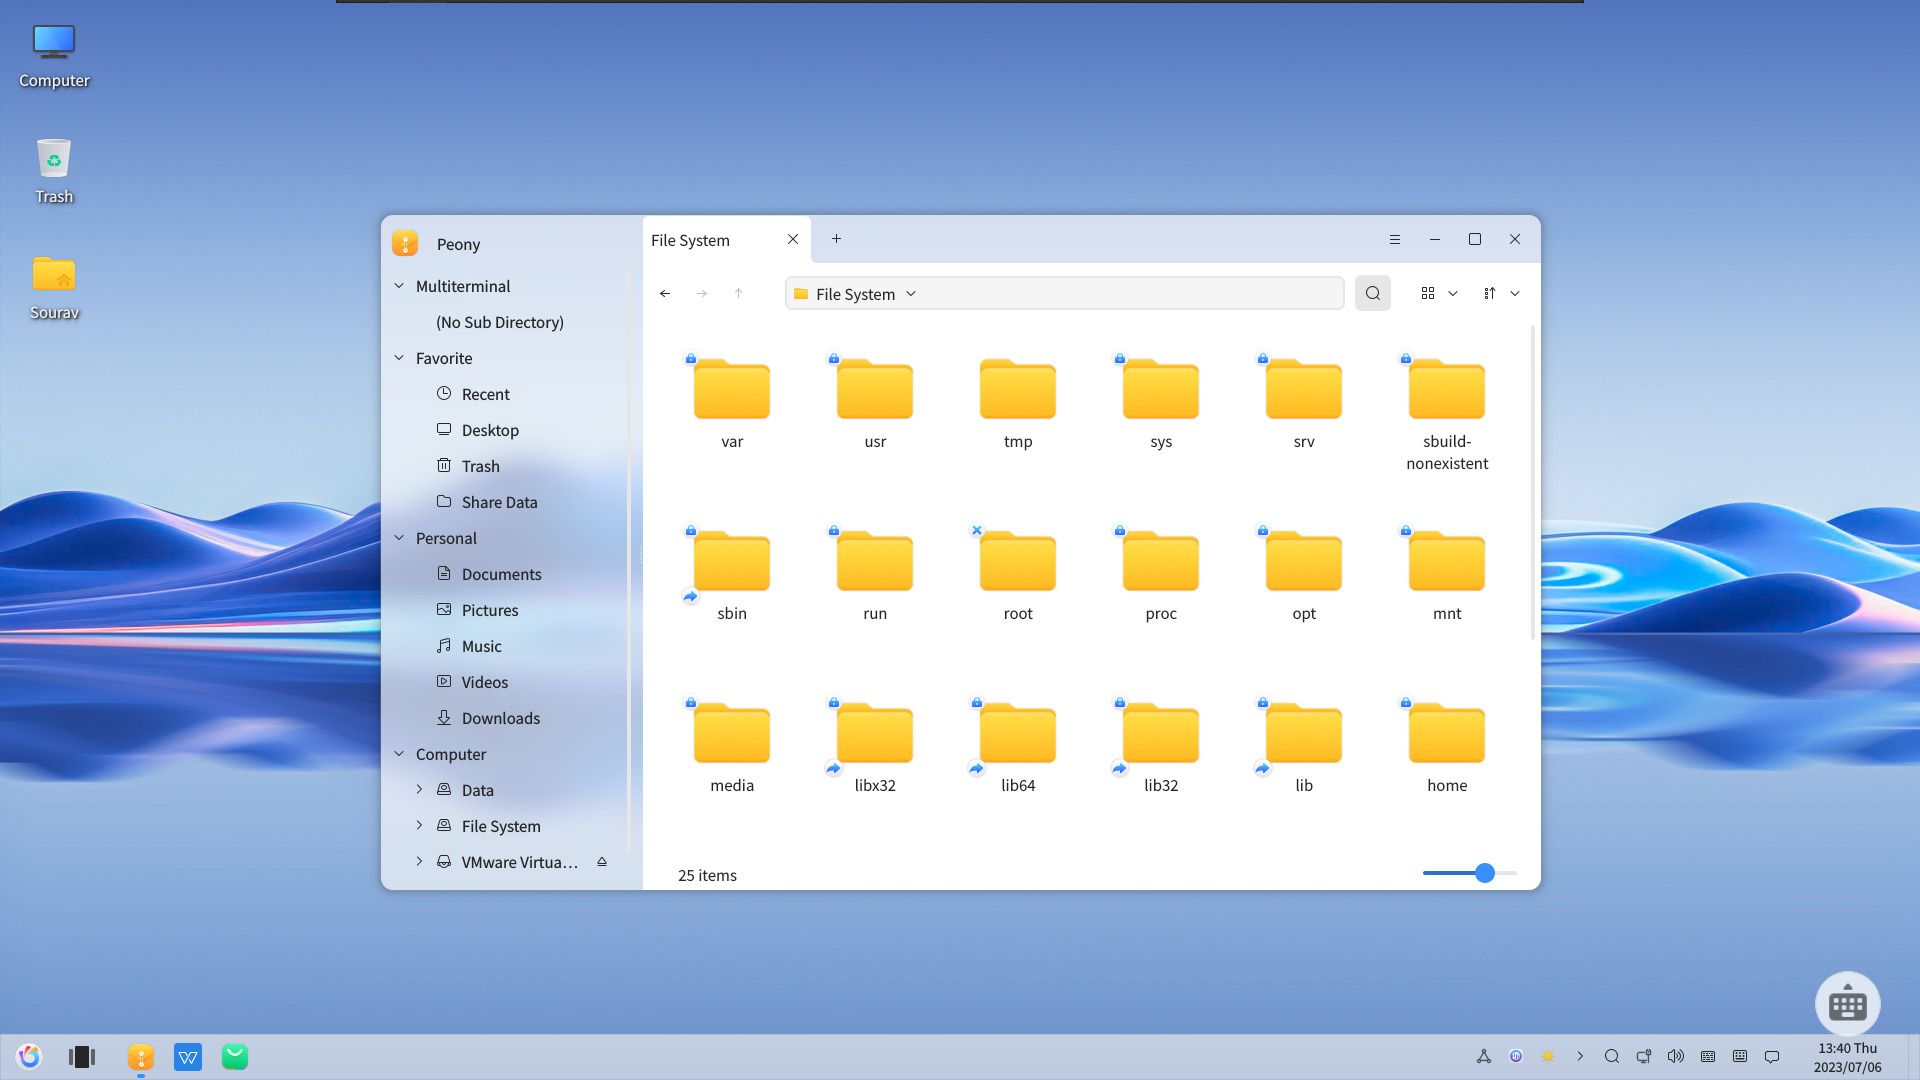Open the File System path dropdown
1920x1080 pixels.
(910, 293)
